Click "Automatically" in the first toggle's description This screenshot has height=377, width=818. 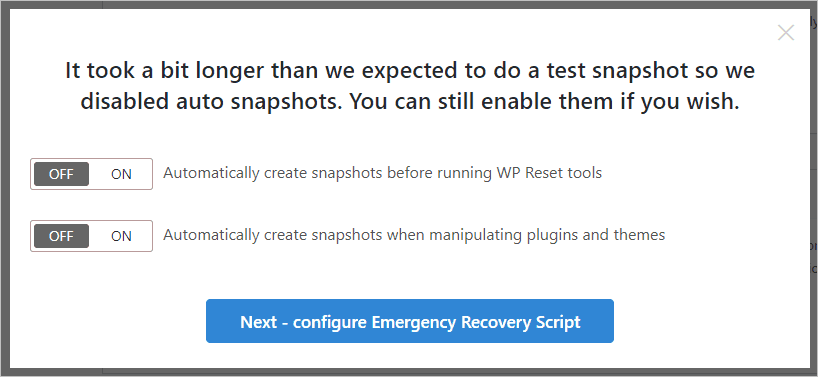211,173
